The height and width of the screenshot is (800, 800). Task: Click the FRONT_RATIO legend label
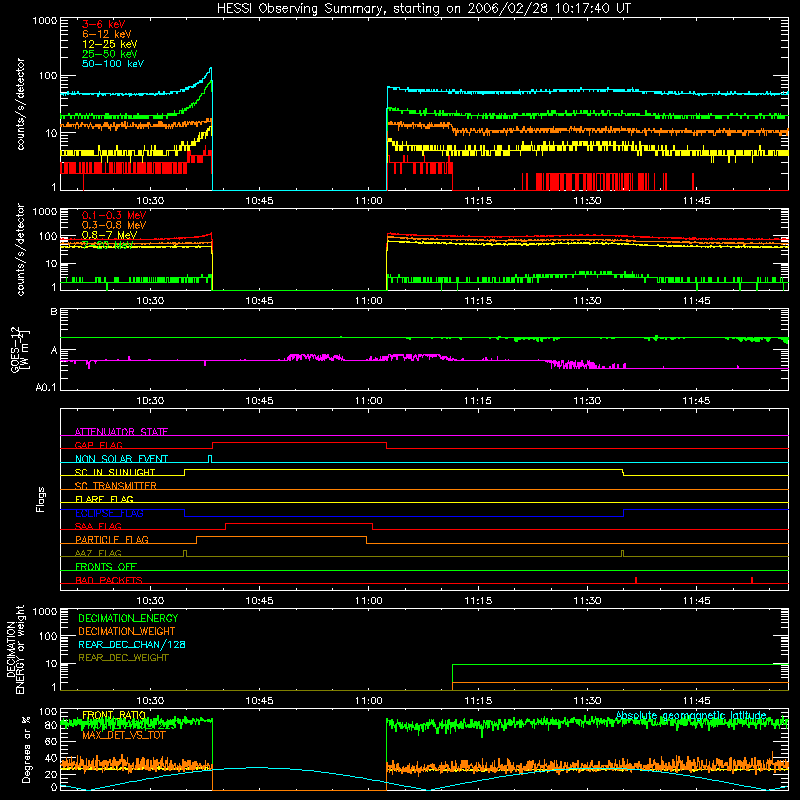click(114, 715)
